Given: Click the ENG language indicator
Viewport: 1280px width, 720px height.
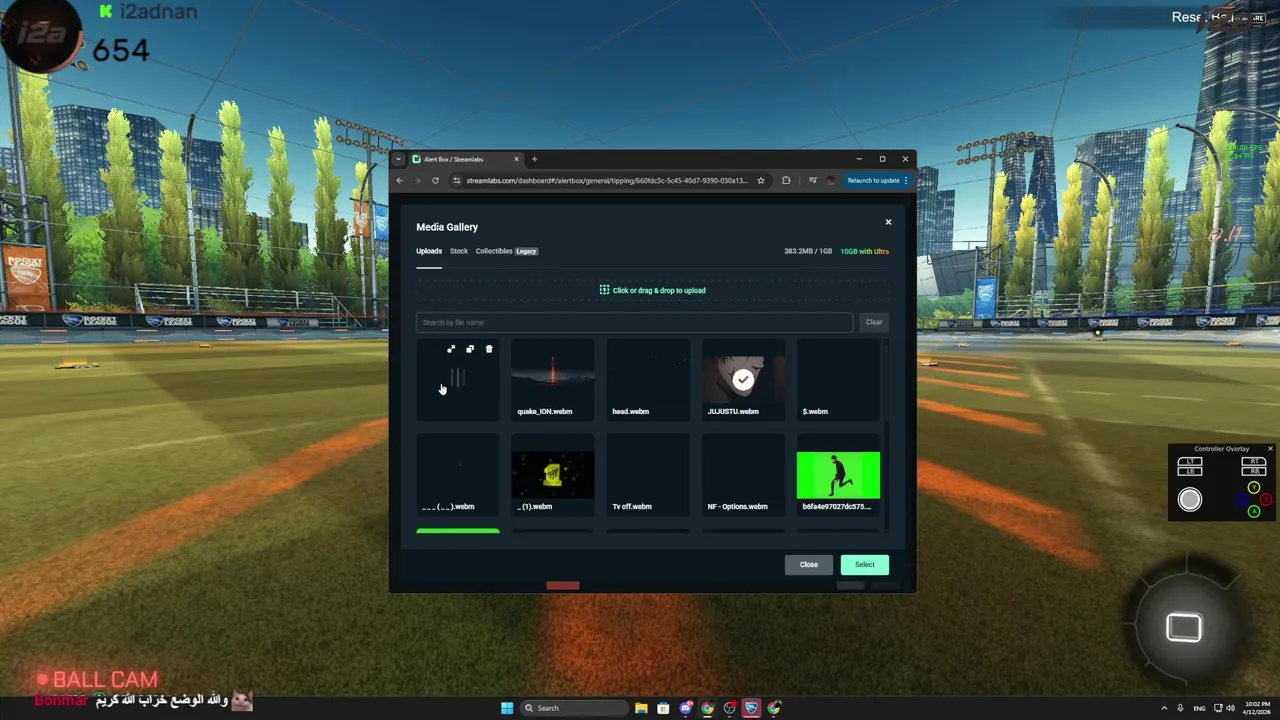Looking at the screenshot, I should (1200, 708).
